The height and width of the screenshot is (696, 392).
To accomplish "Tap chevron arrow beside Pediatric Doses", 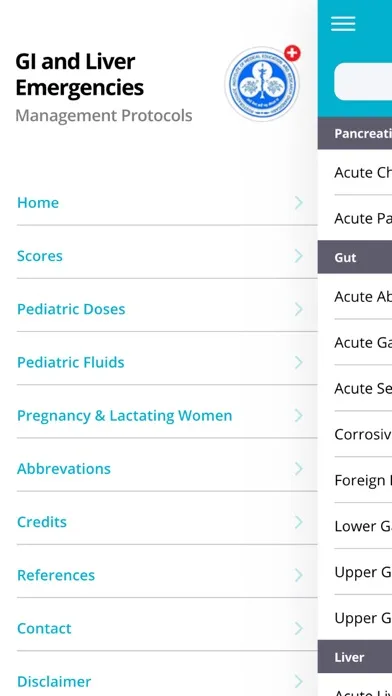I will 299,309.
